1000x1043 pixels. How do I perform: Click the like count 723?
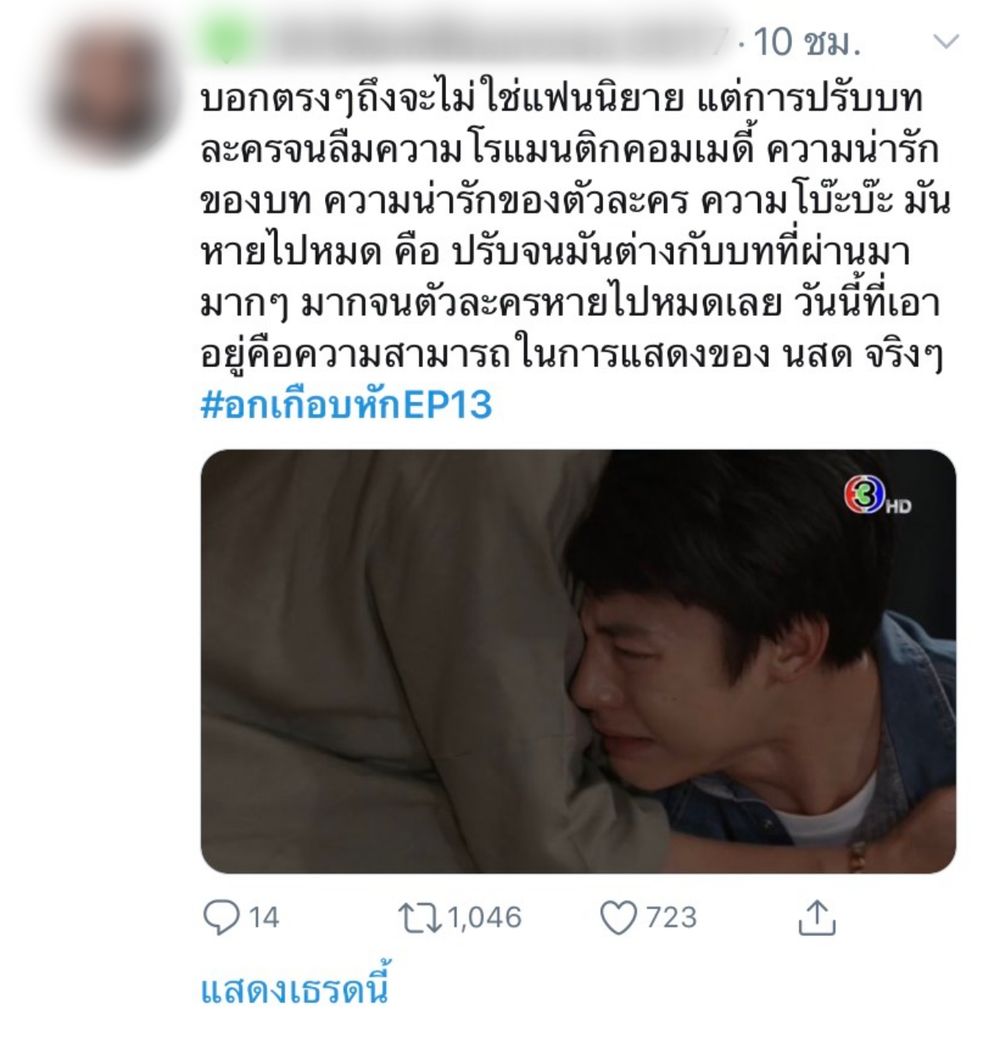tap(671, 918)
